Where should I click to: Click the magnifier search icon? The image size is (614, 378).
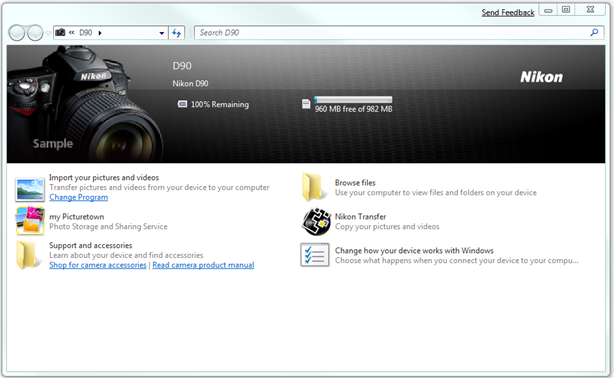tap(594, 33)
